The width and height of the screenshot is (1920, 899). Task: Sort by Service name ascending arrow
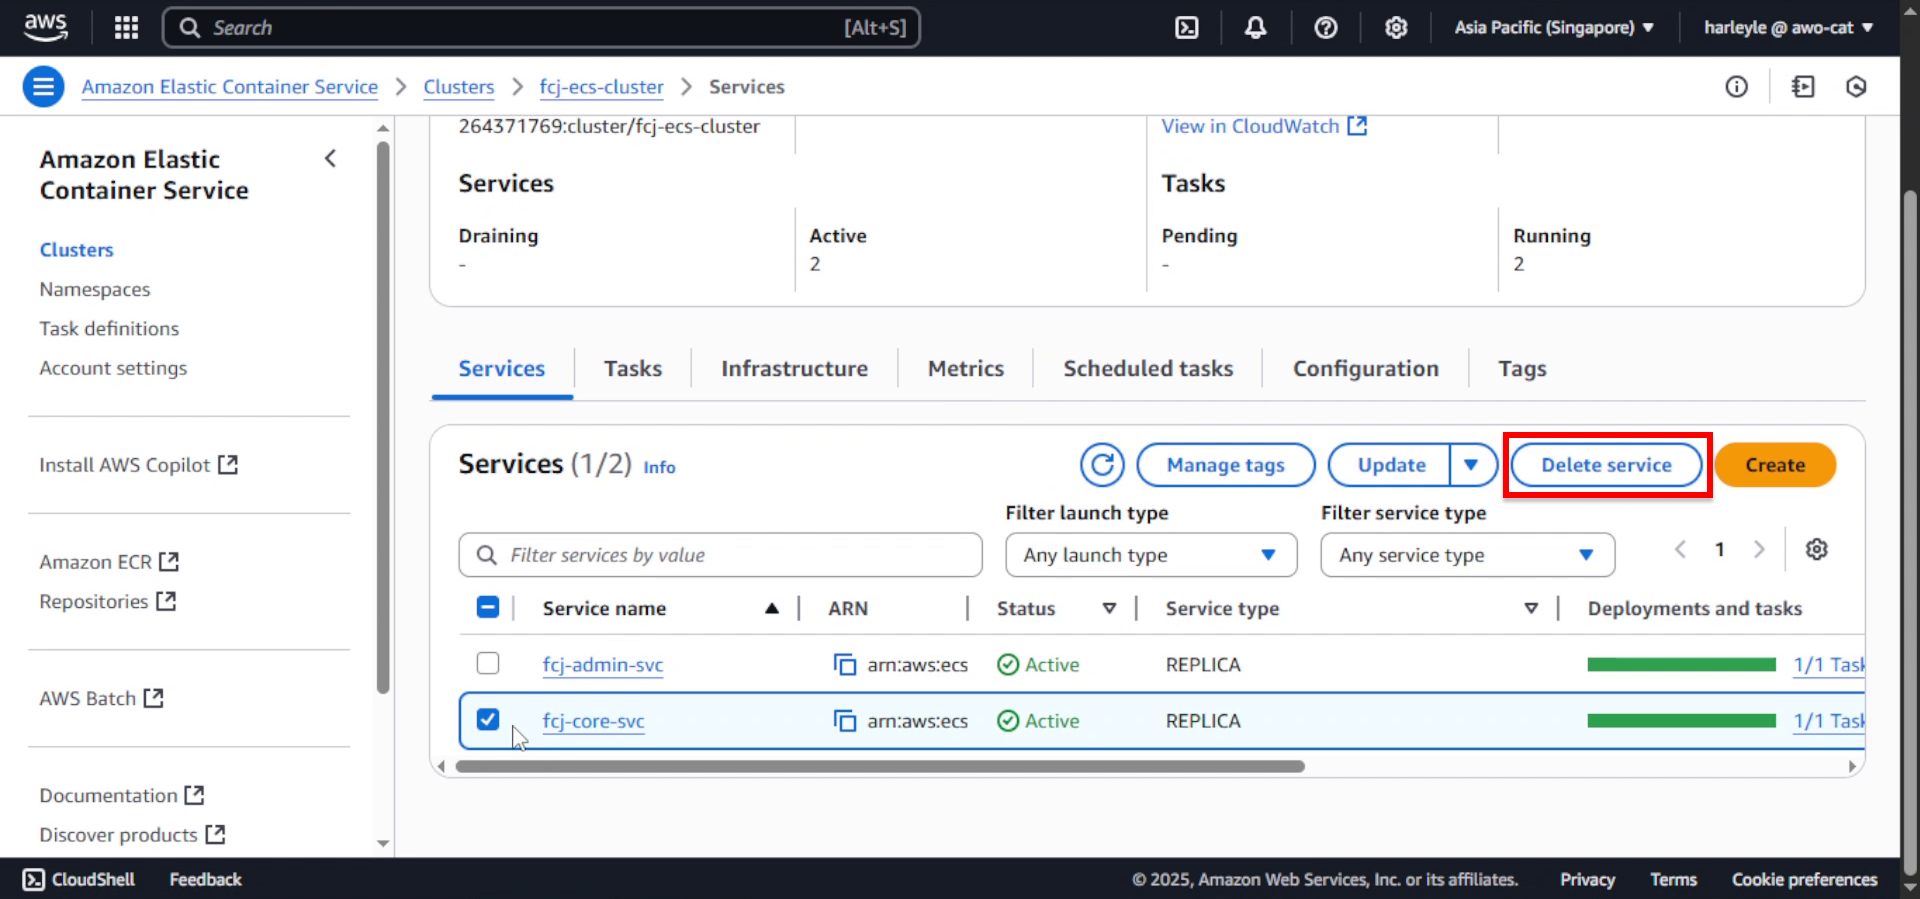[x=772, y=608]
